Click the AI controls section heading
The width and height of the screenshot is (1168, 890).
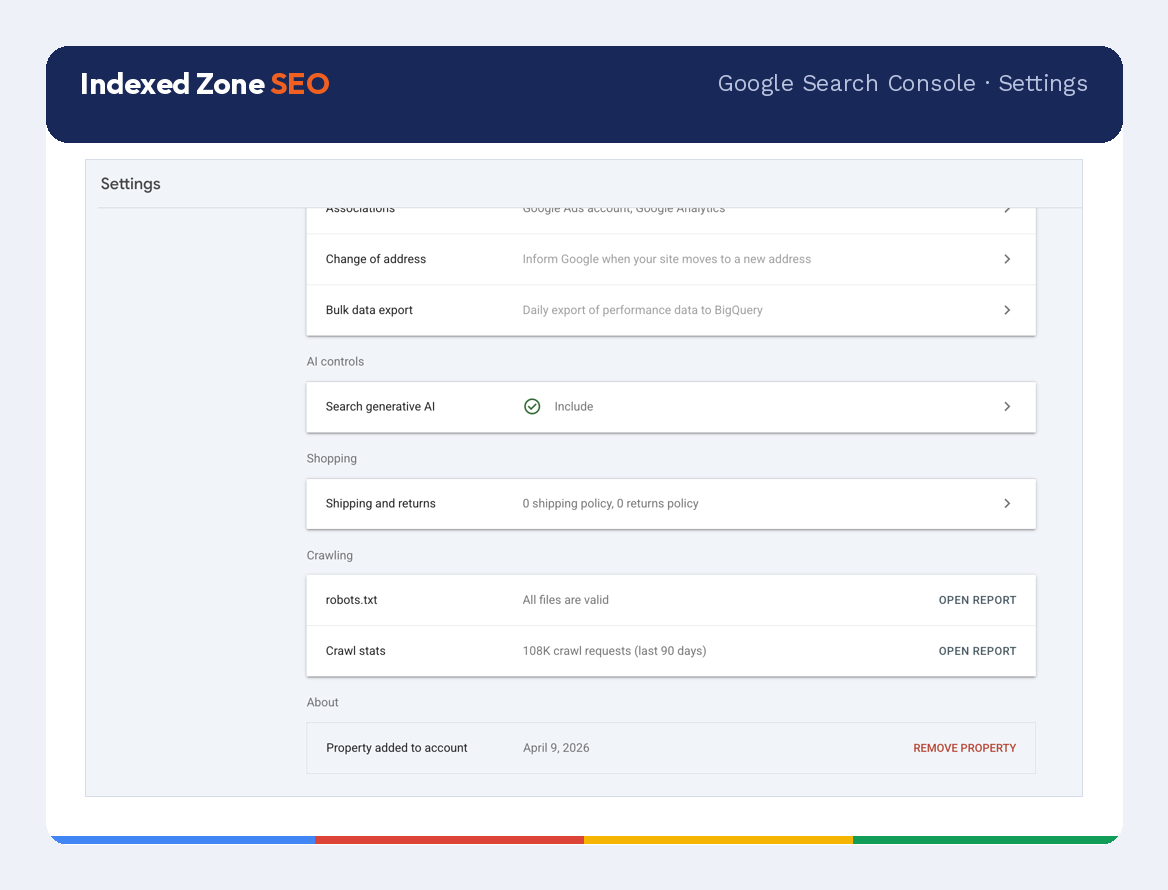(335, 362)
